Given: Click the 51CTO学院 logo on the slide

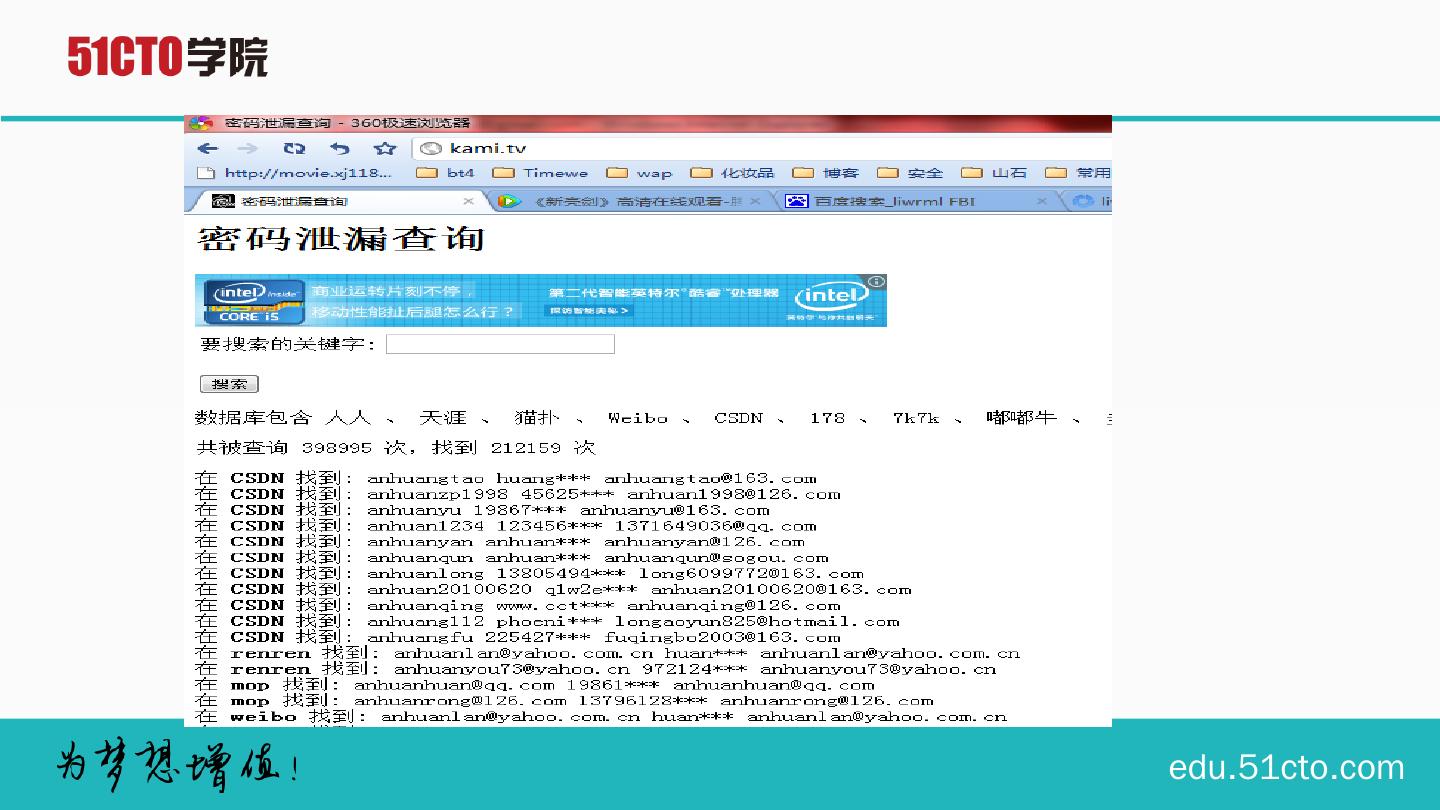Looking at the screenshot, I should point(168,57).
